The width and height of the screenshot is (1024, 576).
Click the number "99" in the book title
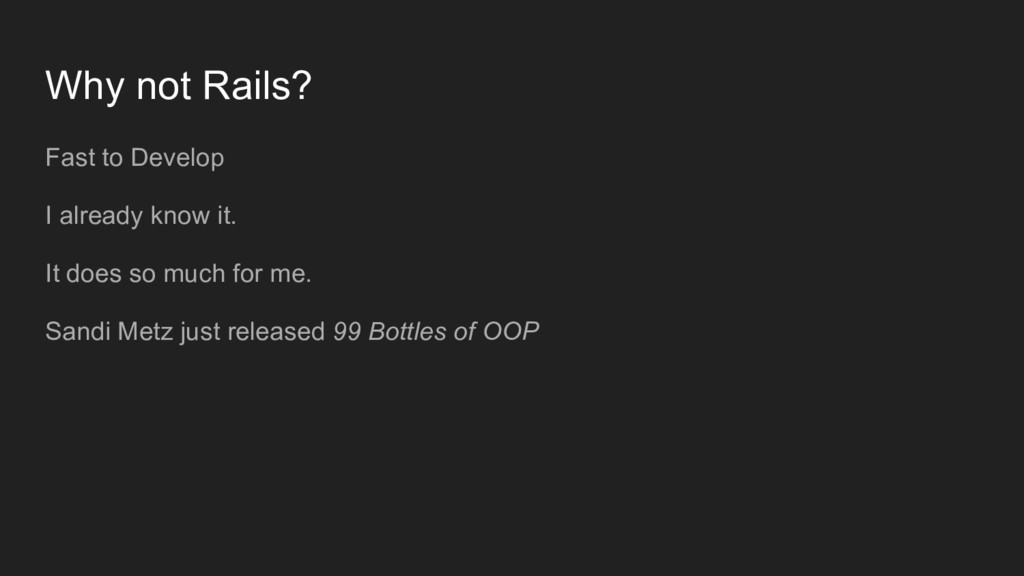(347, 332)
